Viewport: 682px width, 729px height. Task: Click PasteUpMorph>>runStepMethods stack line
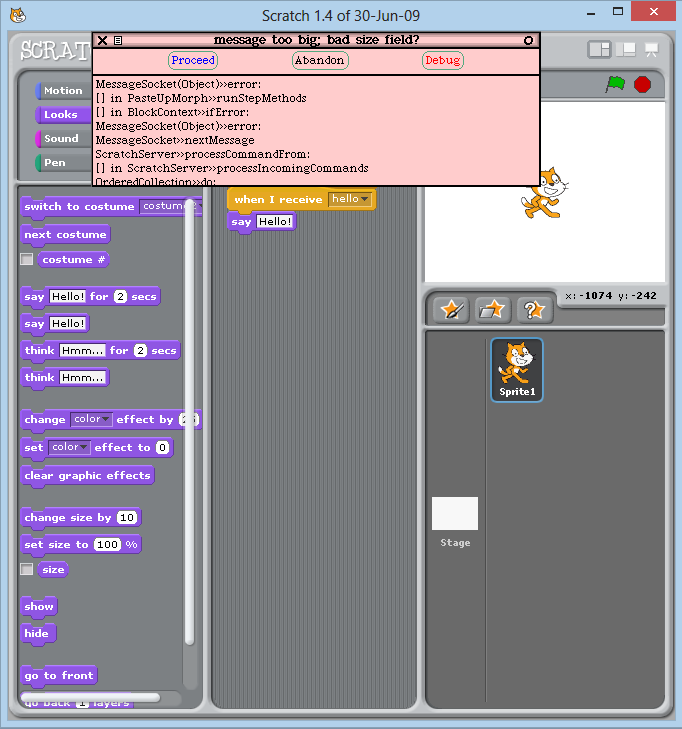201,98
